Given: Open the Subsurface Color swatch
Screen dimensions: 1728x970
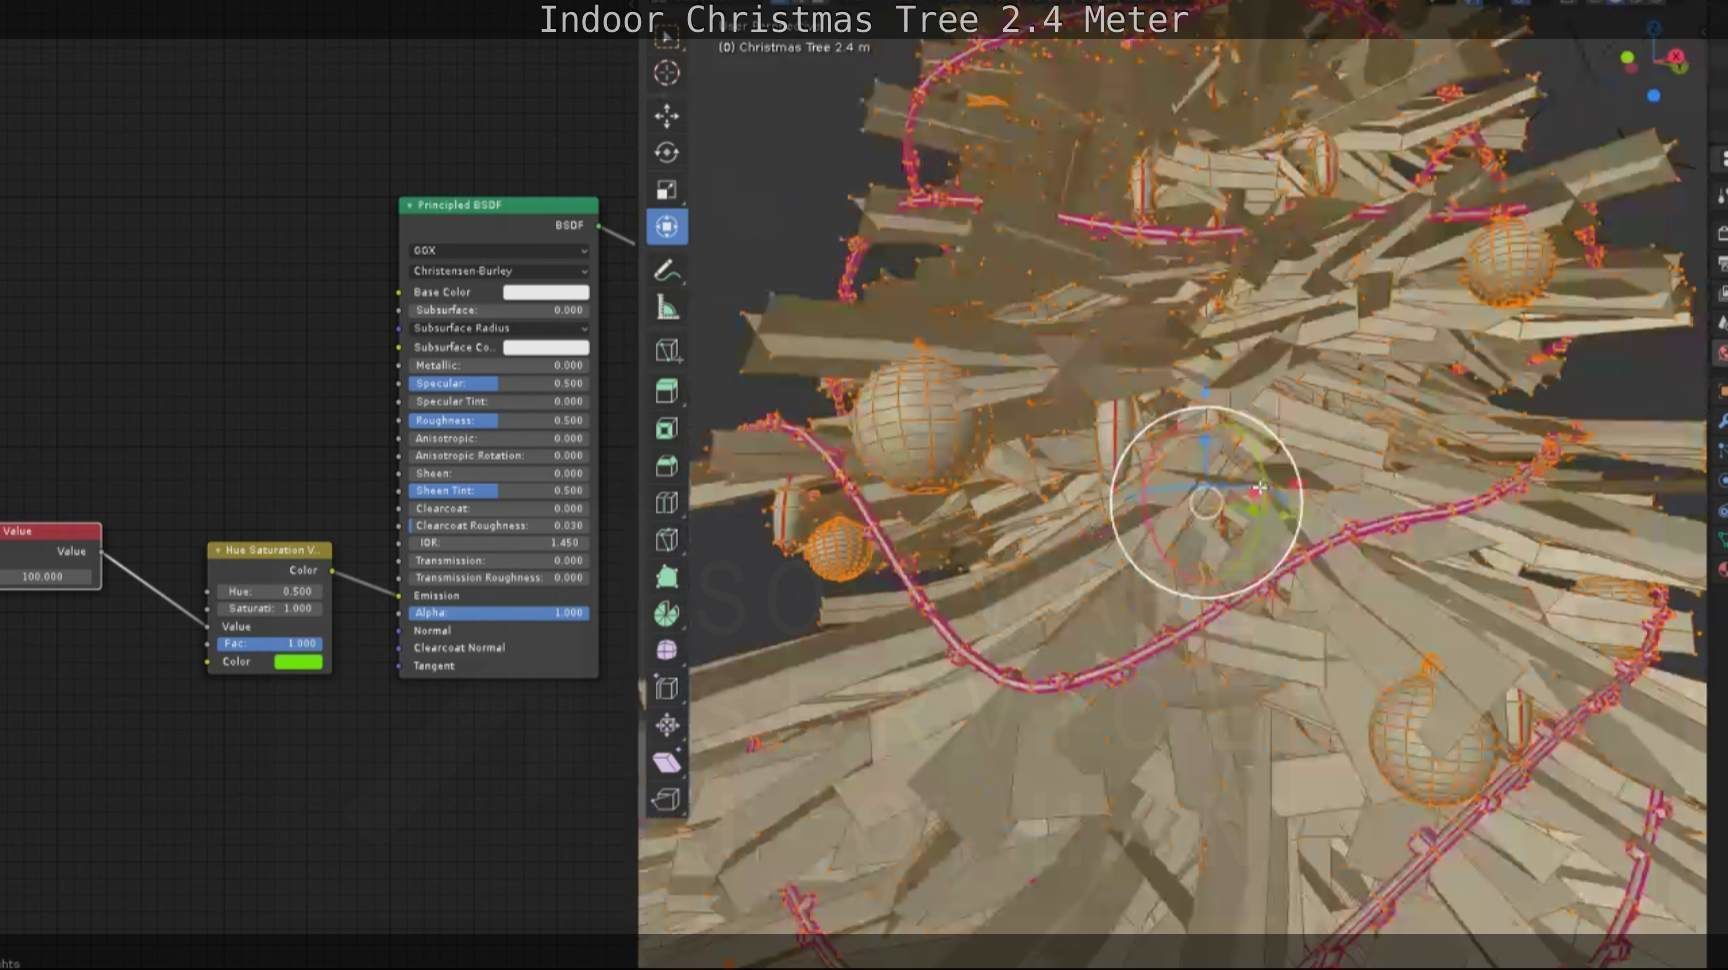Looking at the screenshot, I should coord(546,347).
